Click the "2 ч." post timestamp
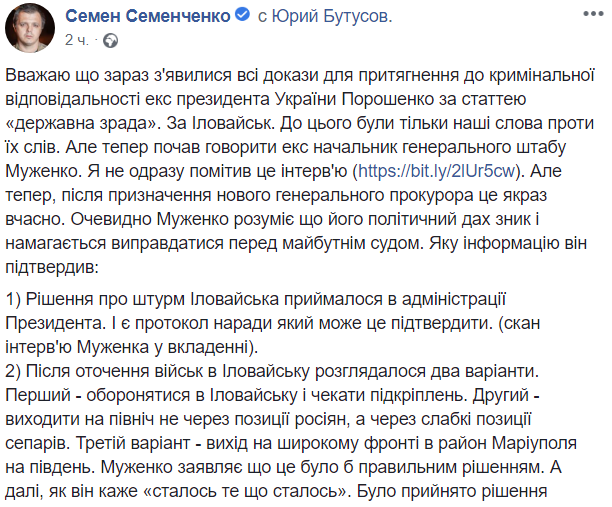The image size is (612, 507). (x=79, y=41)
